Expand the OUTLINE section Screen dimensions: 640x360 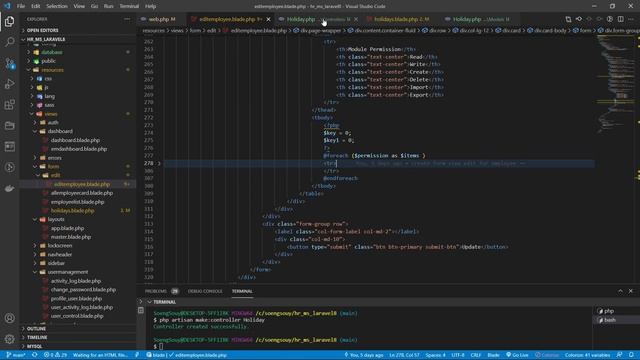click(36, 329)
